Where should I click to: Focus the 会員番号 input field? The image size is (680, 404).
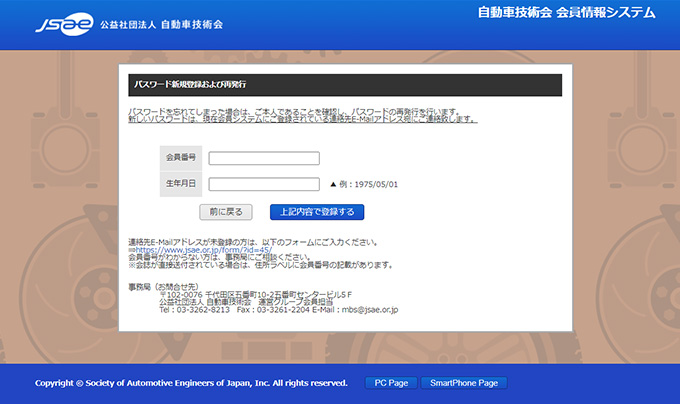[264, 158]
